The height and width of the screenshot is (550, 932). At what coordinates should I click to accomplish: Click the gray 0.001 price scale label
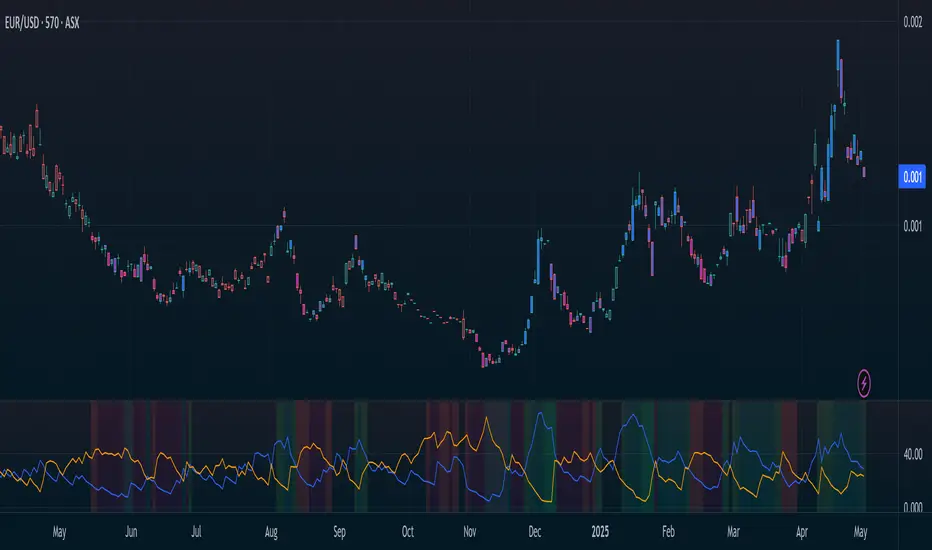tap(912, 226)
